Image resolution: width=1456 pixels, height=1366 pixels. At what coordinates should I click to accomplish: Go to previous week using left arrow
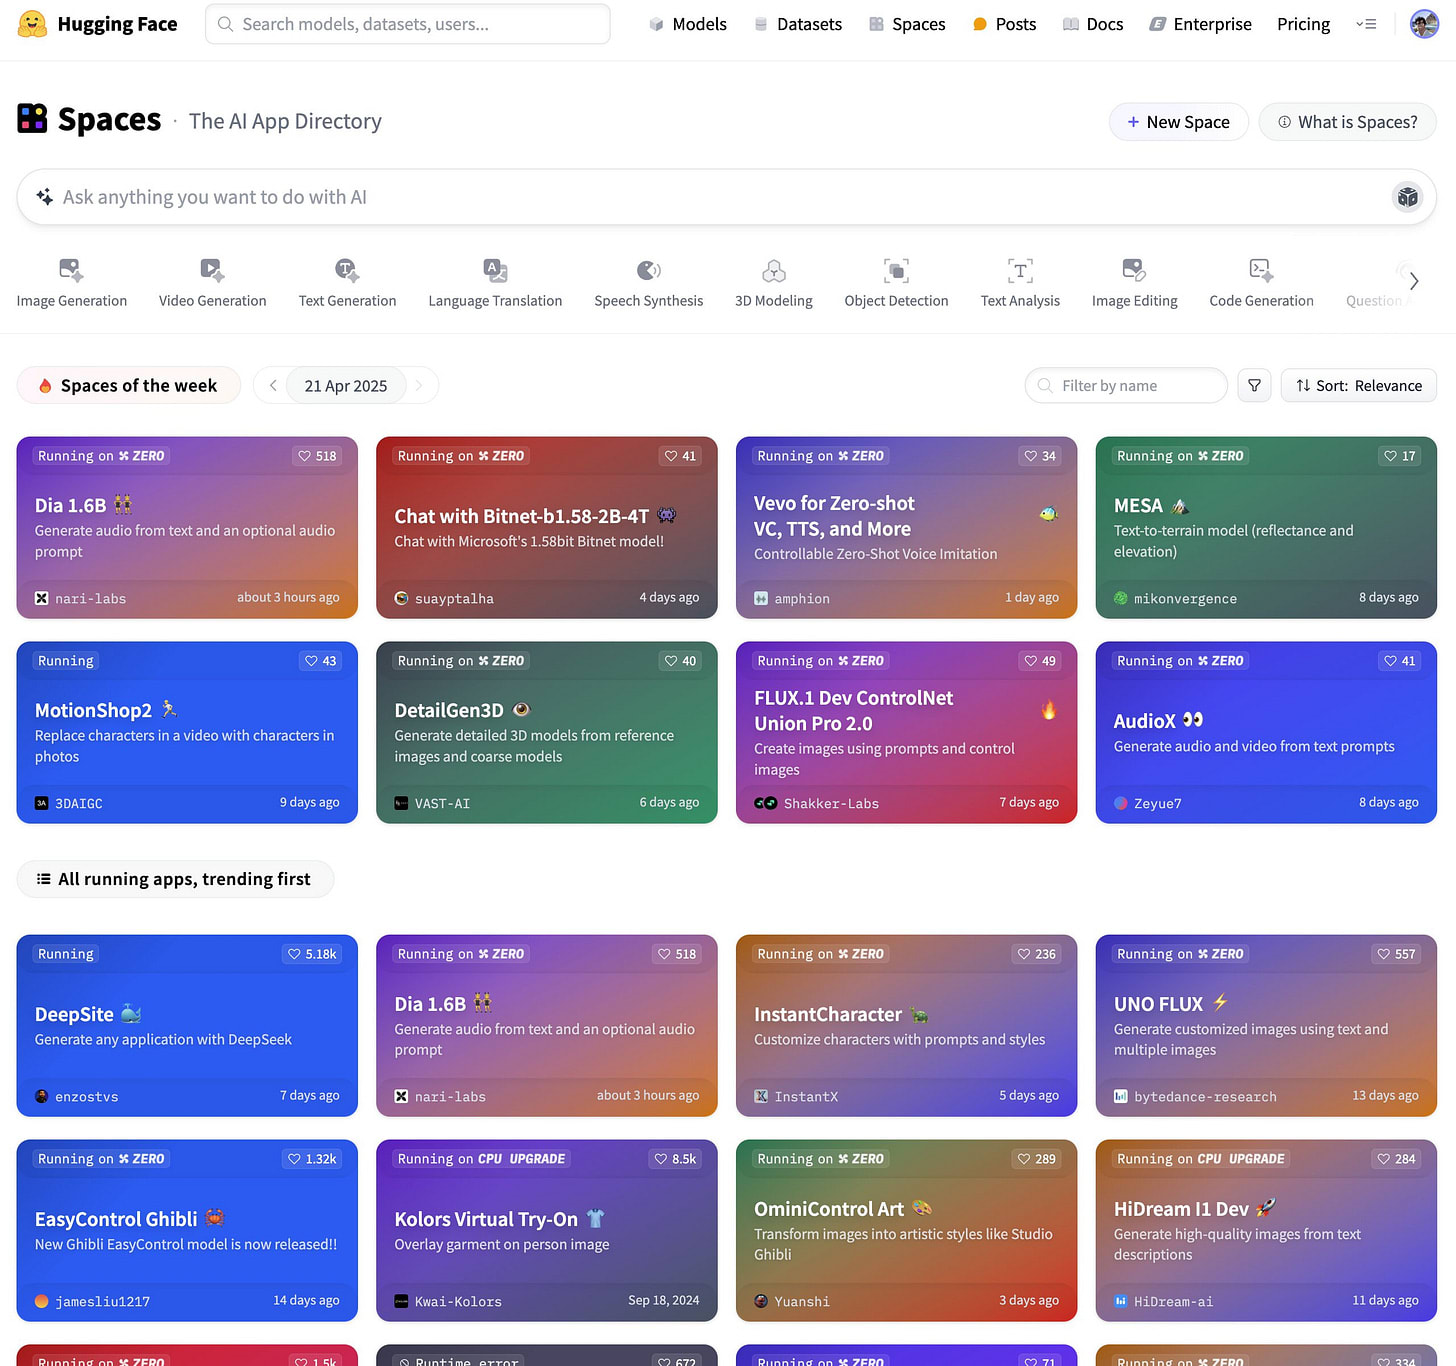point(272,385)
